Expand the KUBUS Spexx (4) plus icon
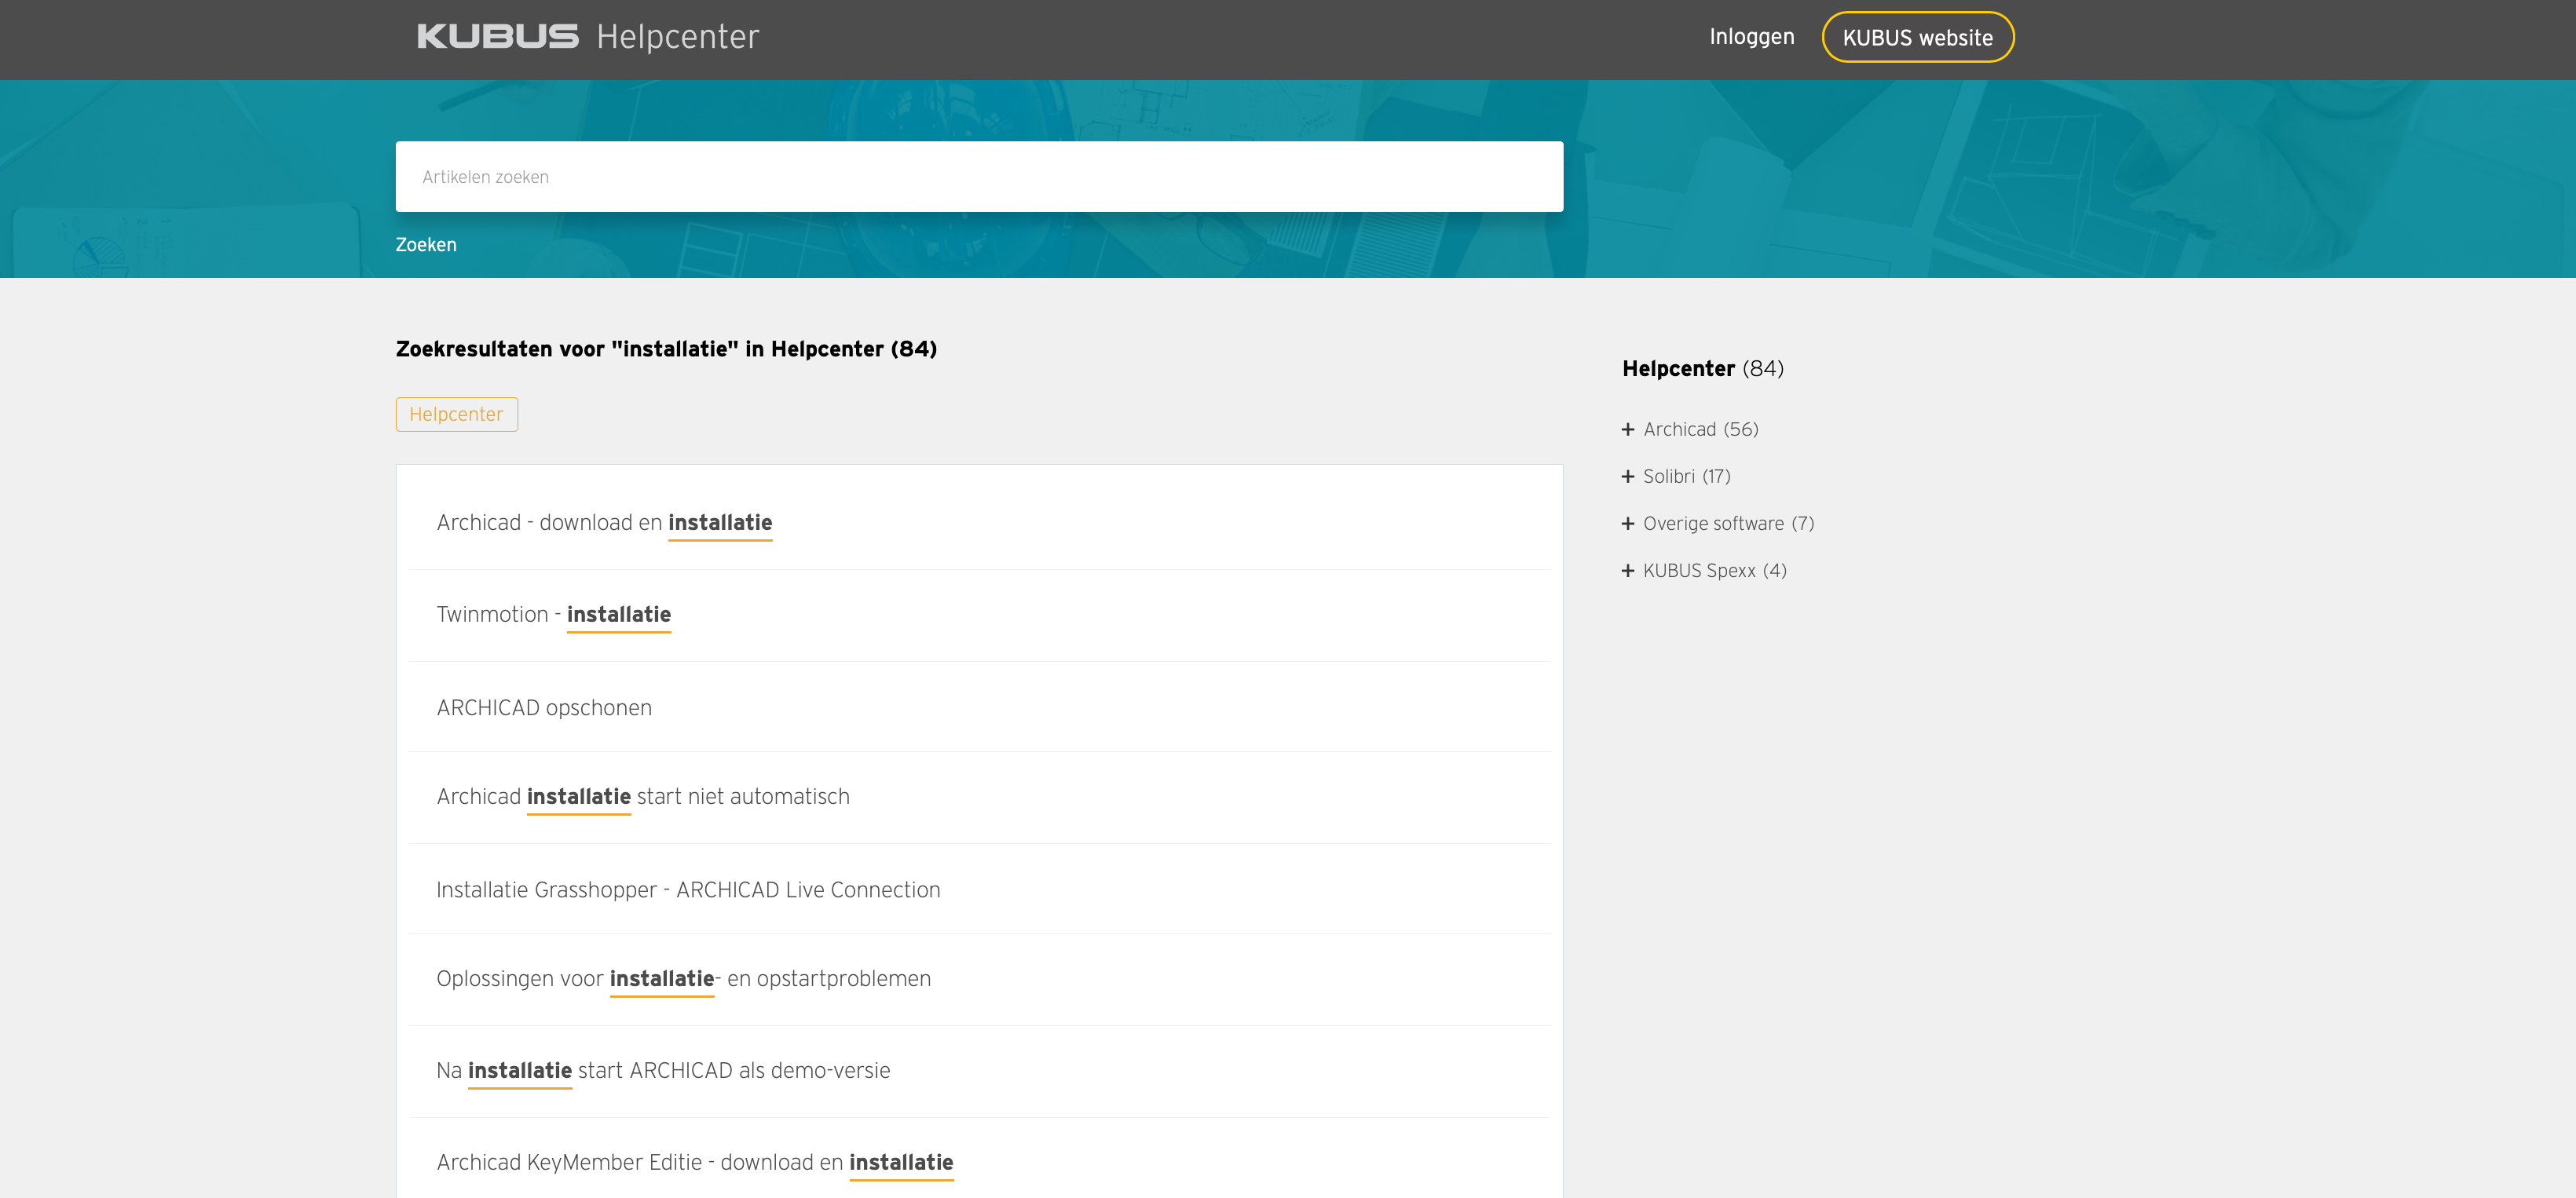The width and height of the screenshot is (2576, 1198). coord(1628,571)
